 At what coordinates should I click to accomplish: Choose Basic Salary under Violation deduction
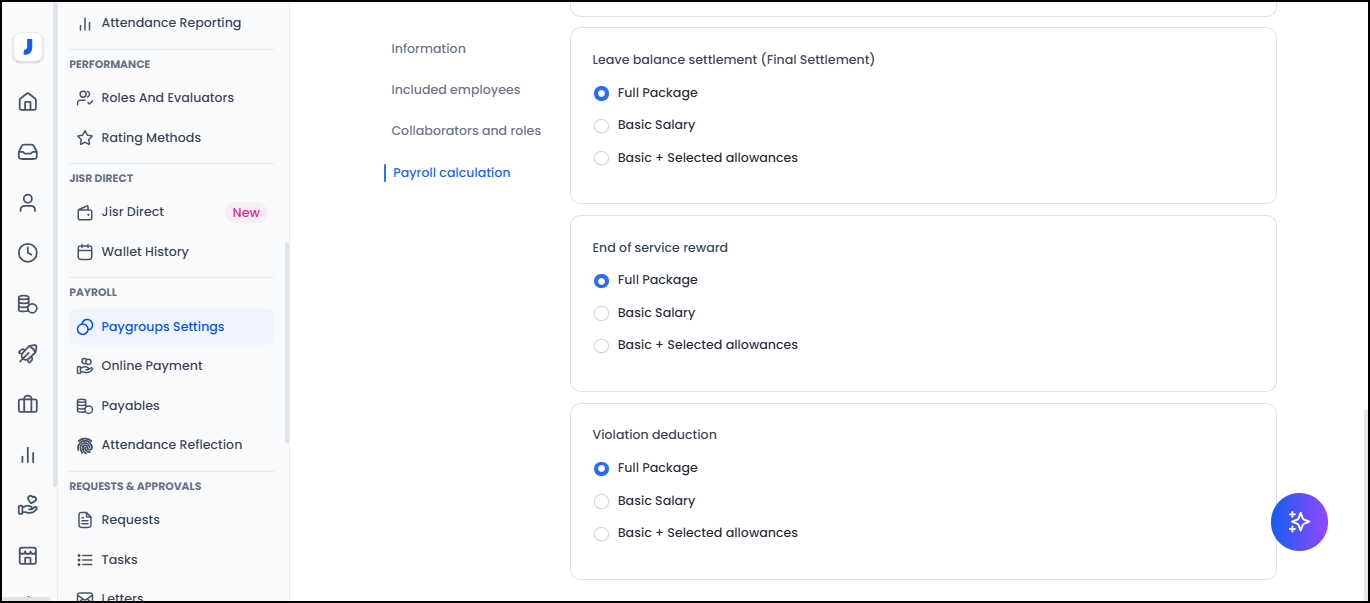coord(601,501)
